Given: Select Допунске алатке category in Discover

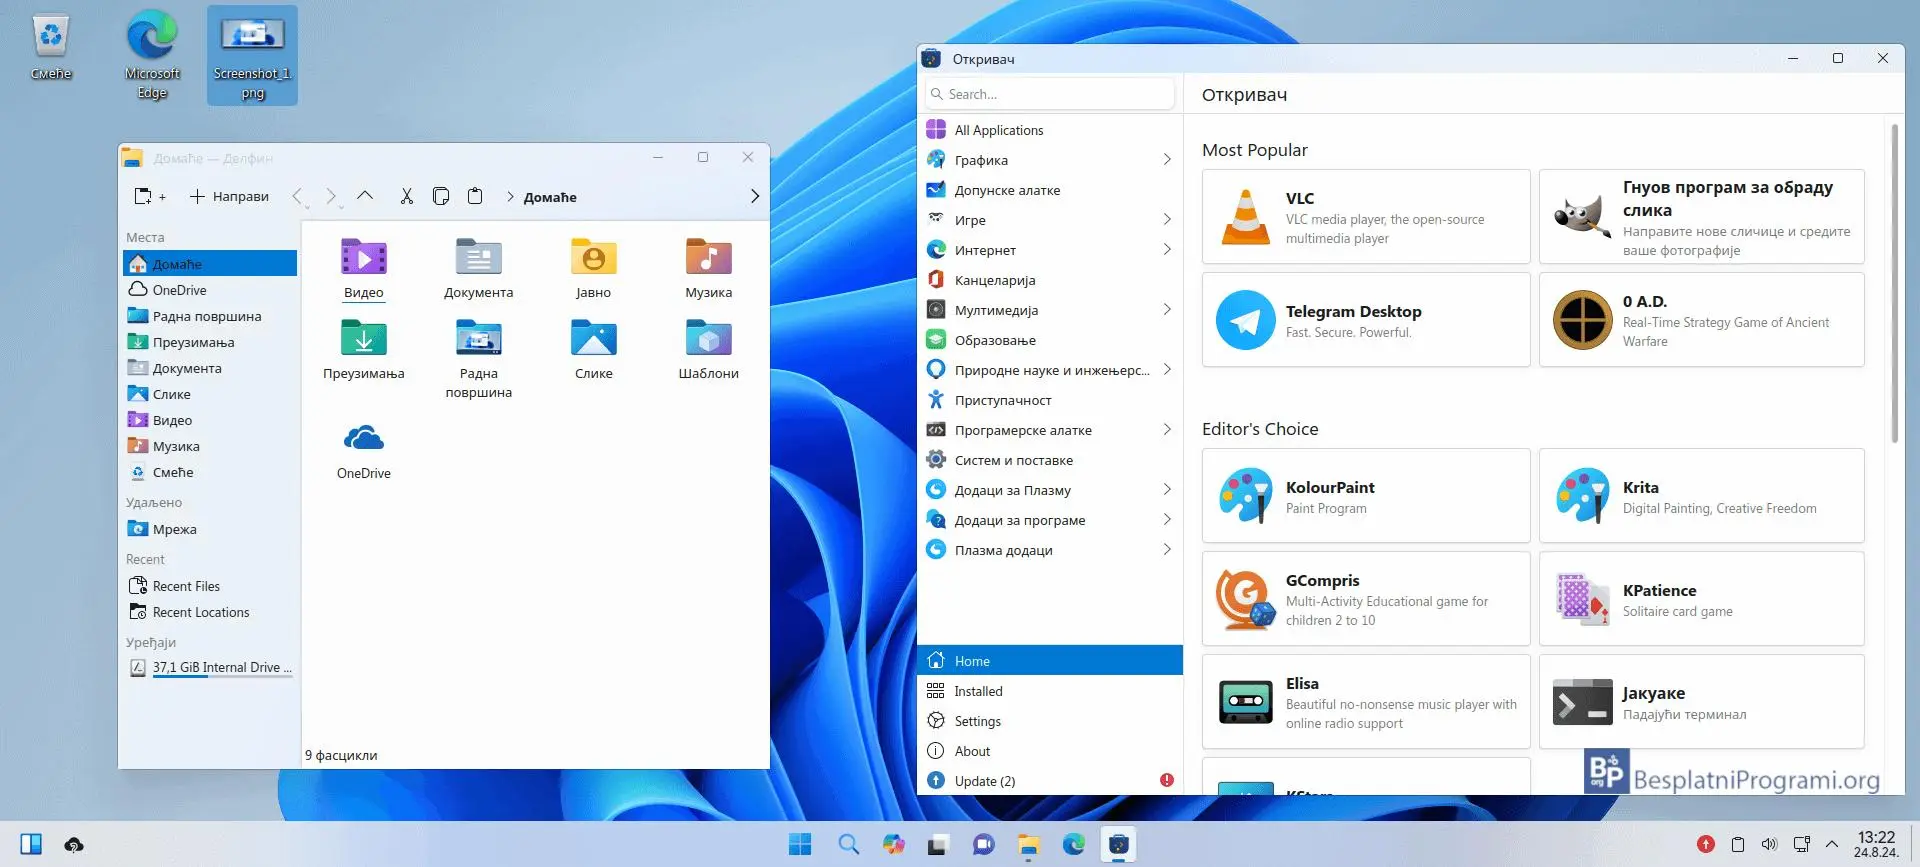Looking at the screenshot, I should 1050,190.
